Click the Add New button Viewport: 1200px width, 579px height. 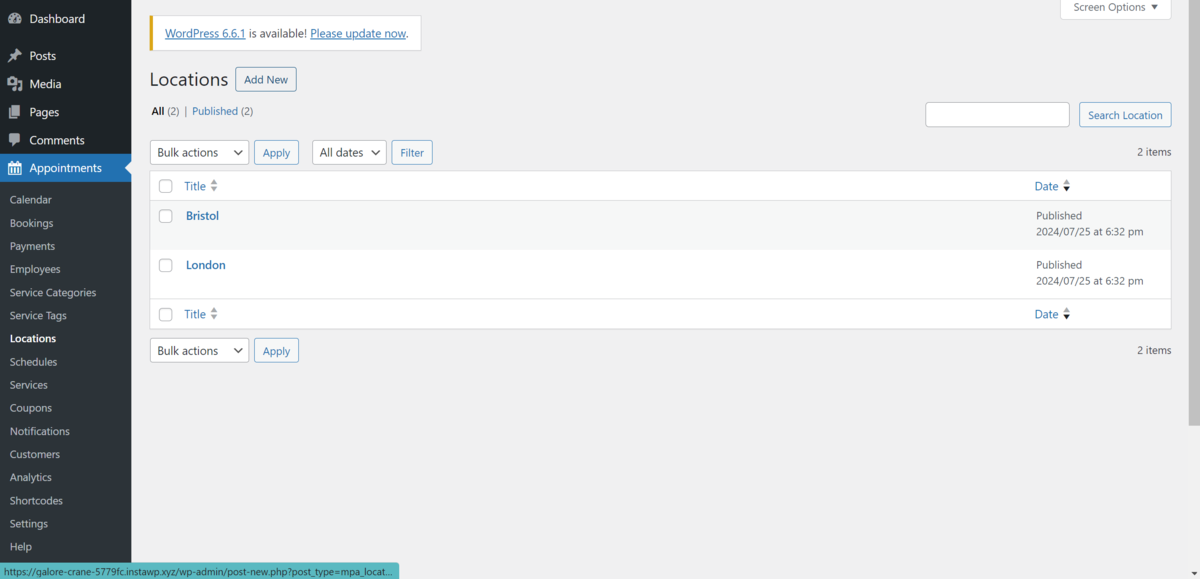pos(266,80)
